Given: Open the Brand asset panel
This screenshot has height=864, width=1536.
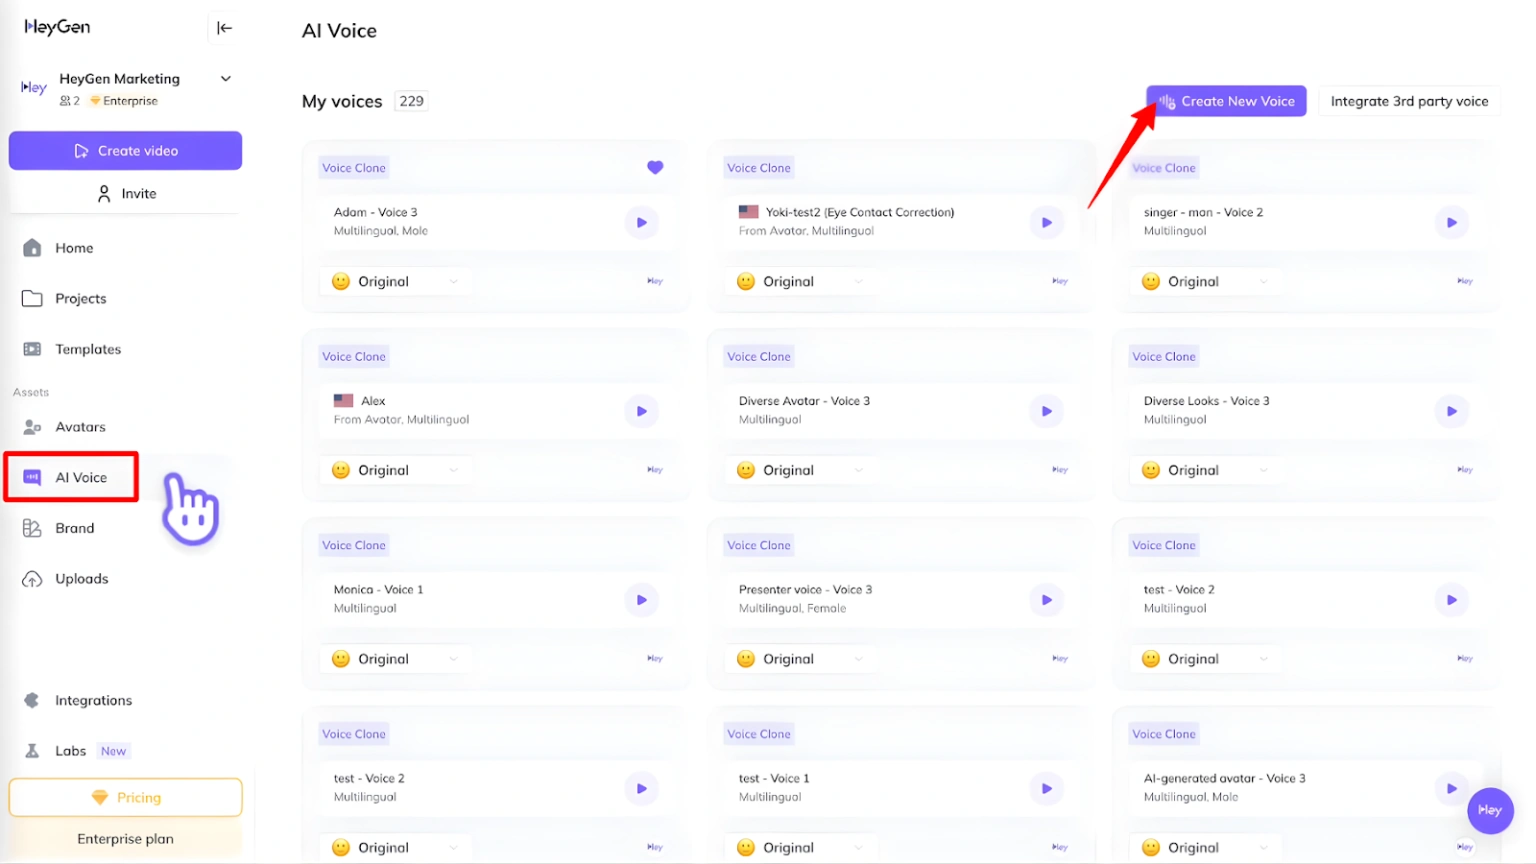Looking at the screenshot, I should pos(75,528).
